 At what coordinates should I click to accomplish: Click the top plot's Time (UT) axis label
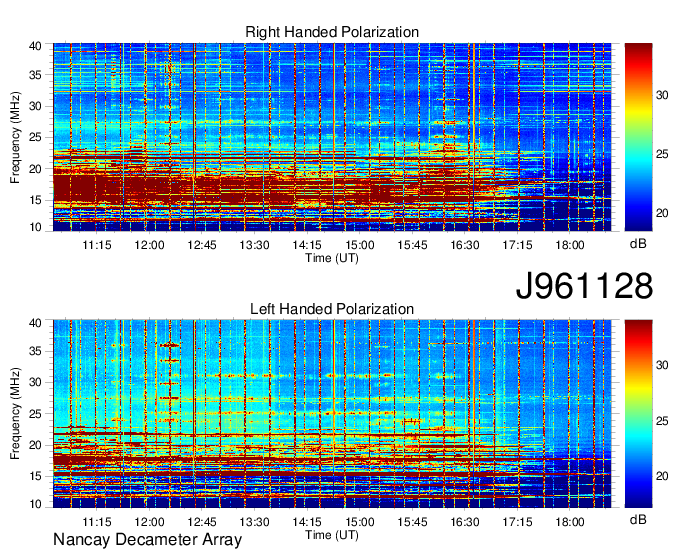coord(332,258)
